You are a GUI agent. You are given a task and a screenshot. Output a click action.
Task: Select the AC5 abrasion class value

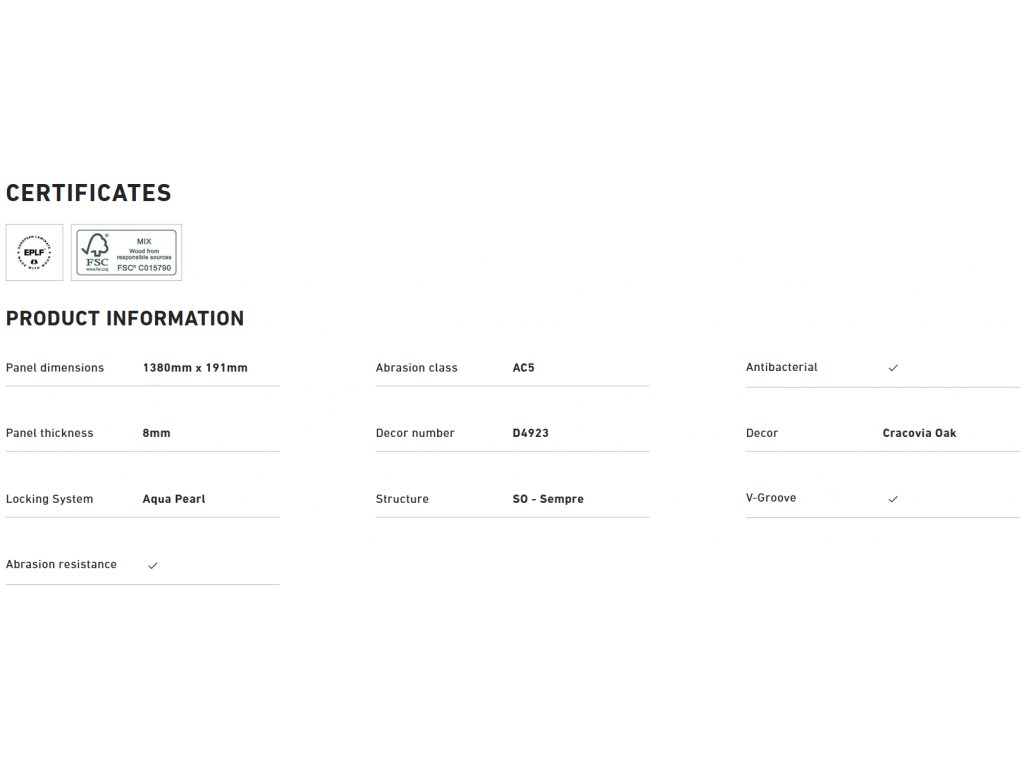(523, 368)
